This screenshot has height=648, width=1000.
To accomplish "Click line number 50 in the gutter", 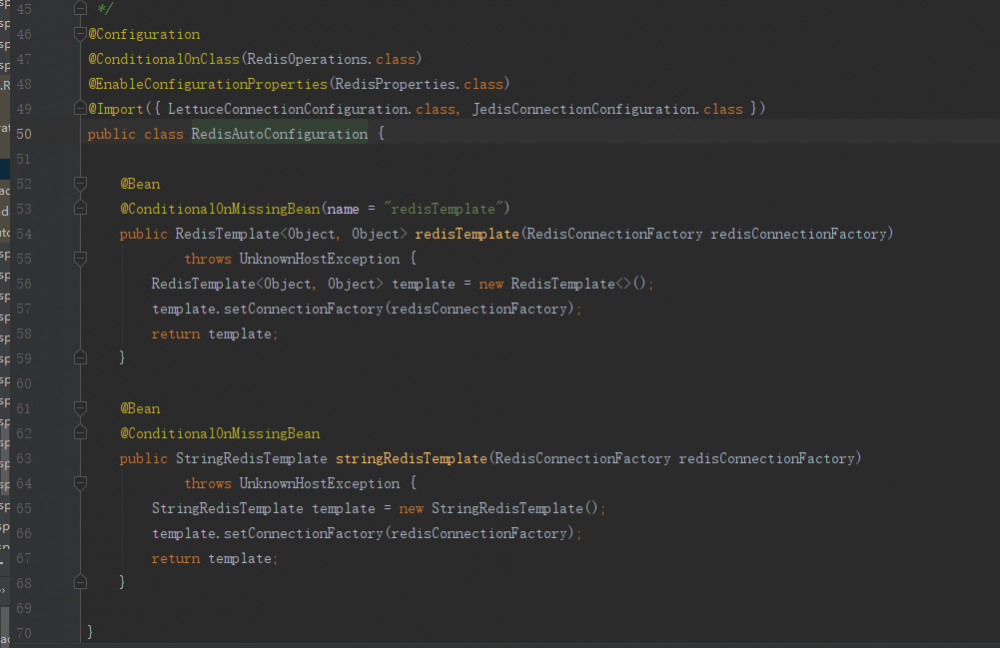I will (24, 134).
